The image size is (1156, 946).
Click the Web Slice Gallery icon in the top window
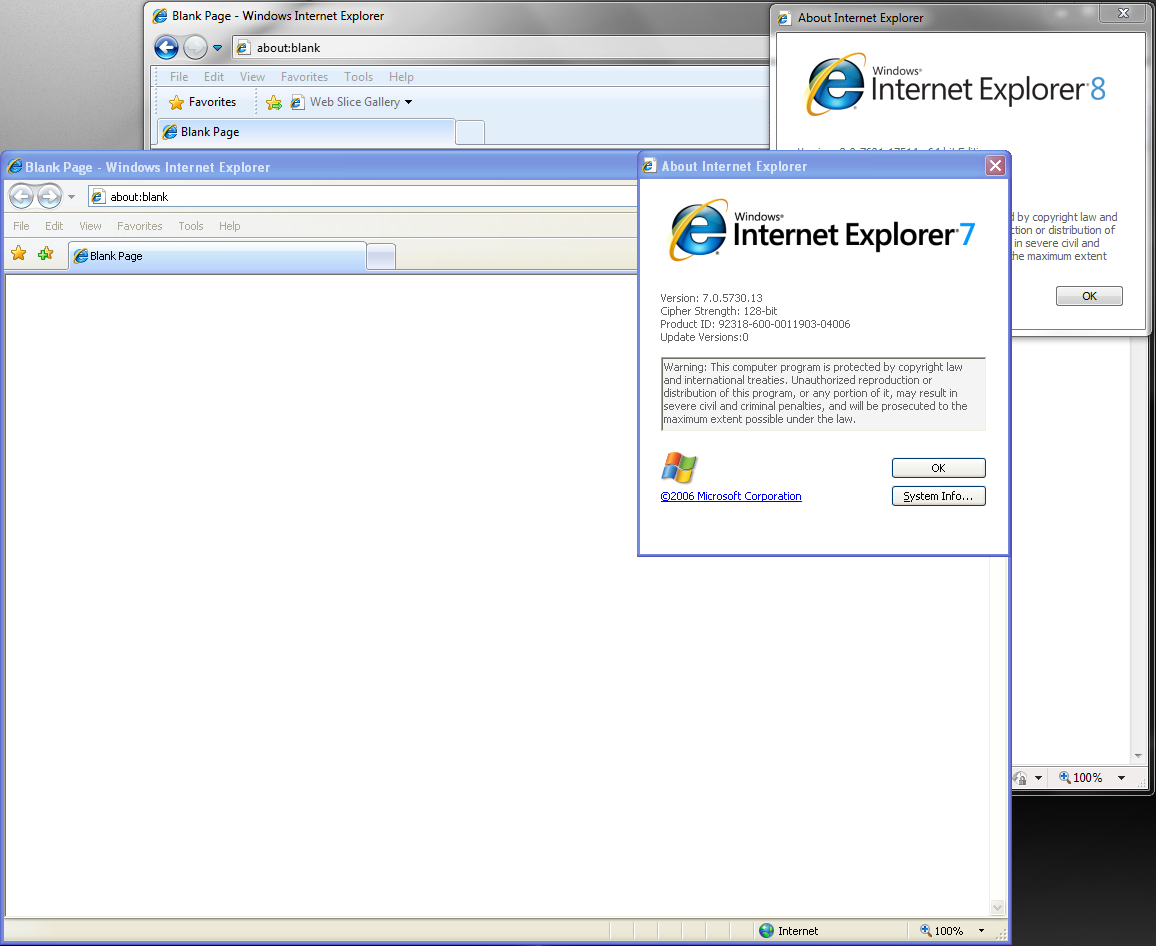click(297, 101)
